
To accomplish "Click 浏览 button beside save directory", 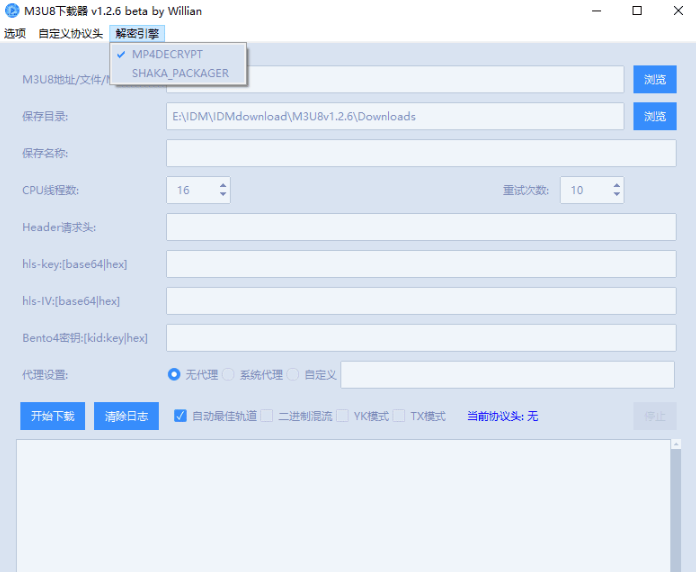I will (654, 116).
